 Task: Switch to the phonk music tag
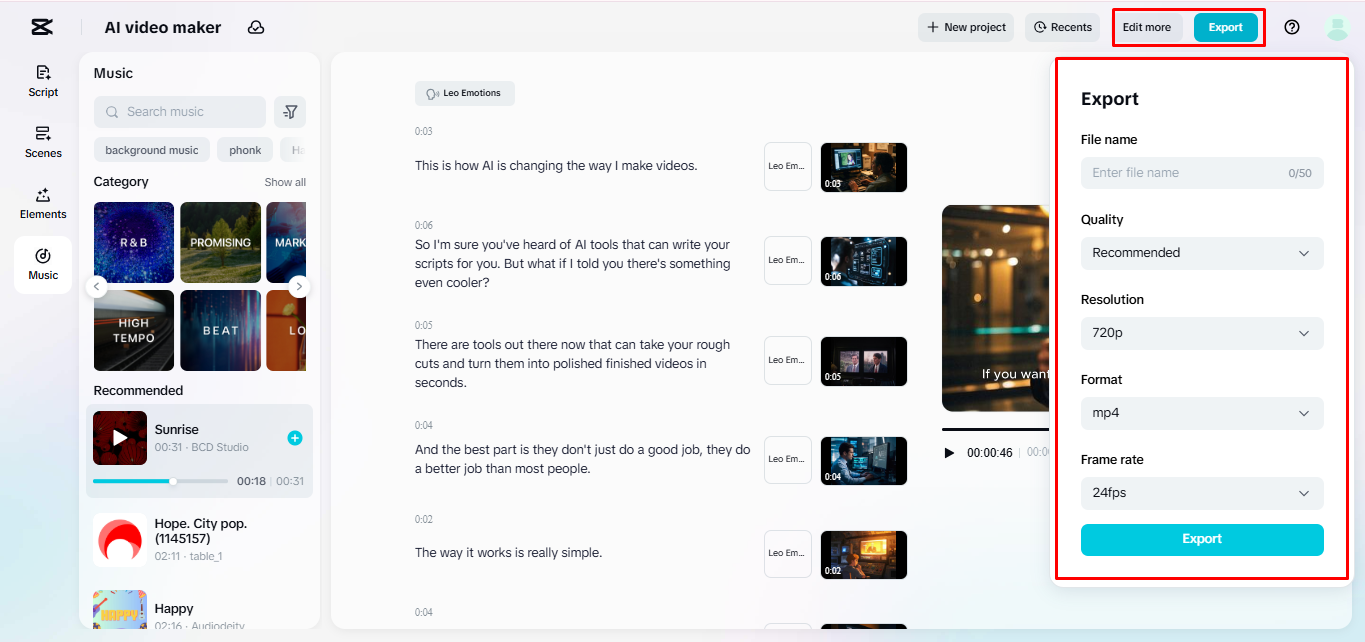(x=244, y=149)
